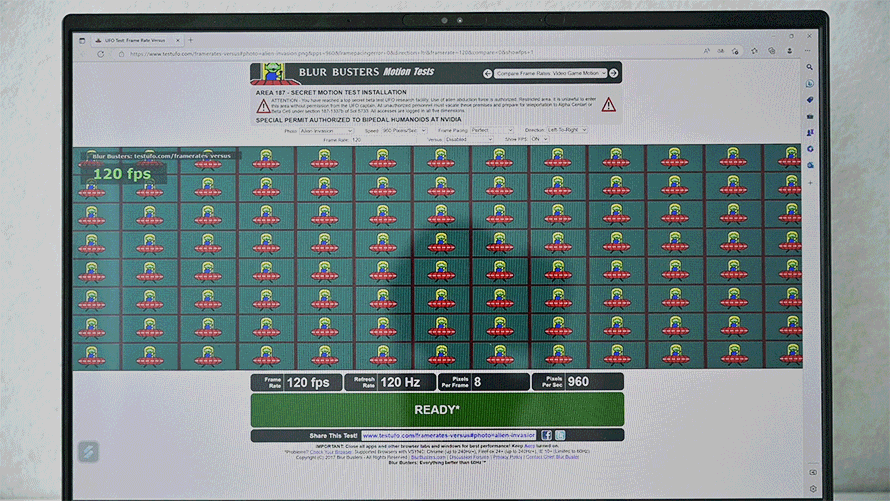Share the test on Twitter
The height and width of the screenshot is (501, 890).
tap(560, 435)
